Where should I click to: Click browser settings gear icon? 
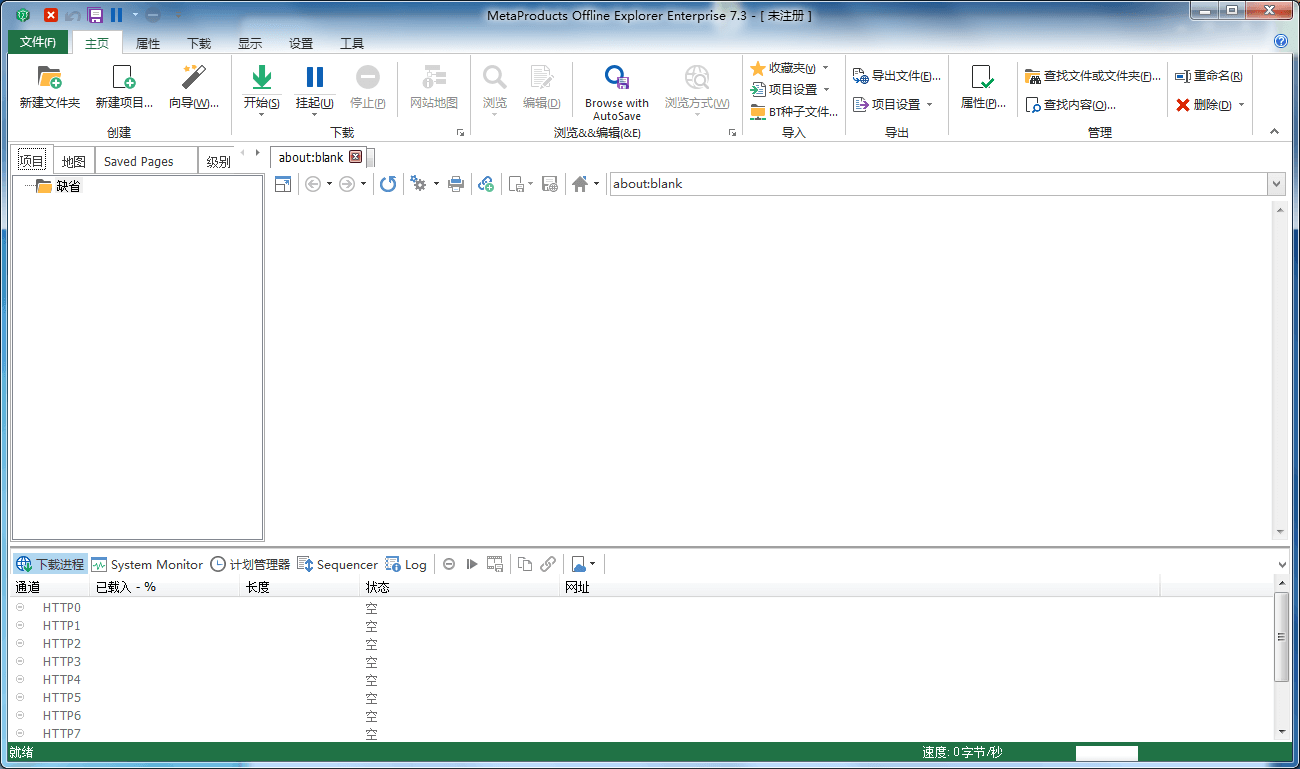coord(418,184)
